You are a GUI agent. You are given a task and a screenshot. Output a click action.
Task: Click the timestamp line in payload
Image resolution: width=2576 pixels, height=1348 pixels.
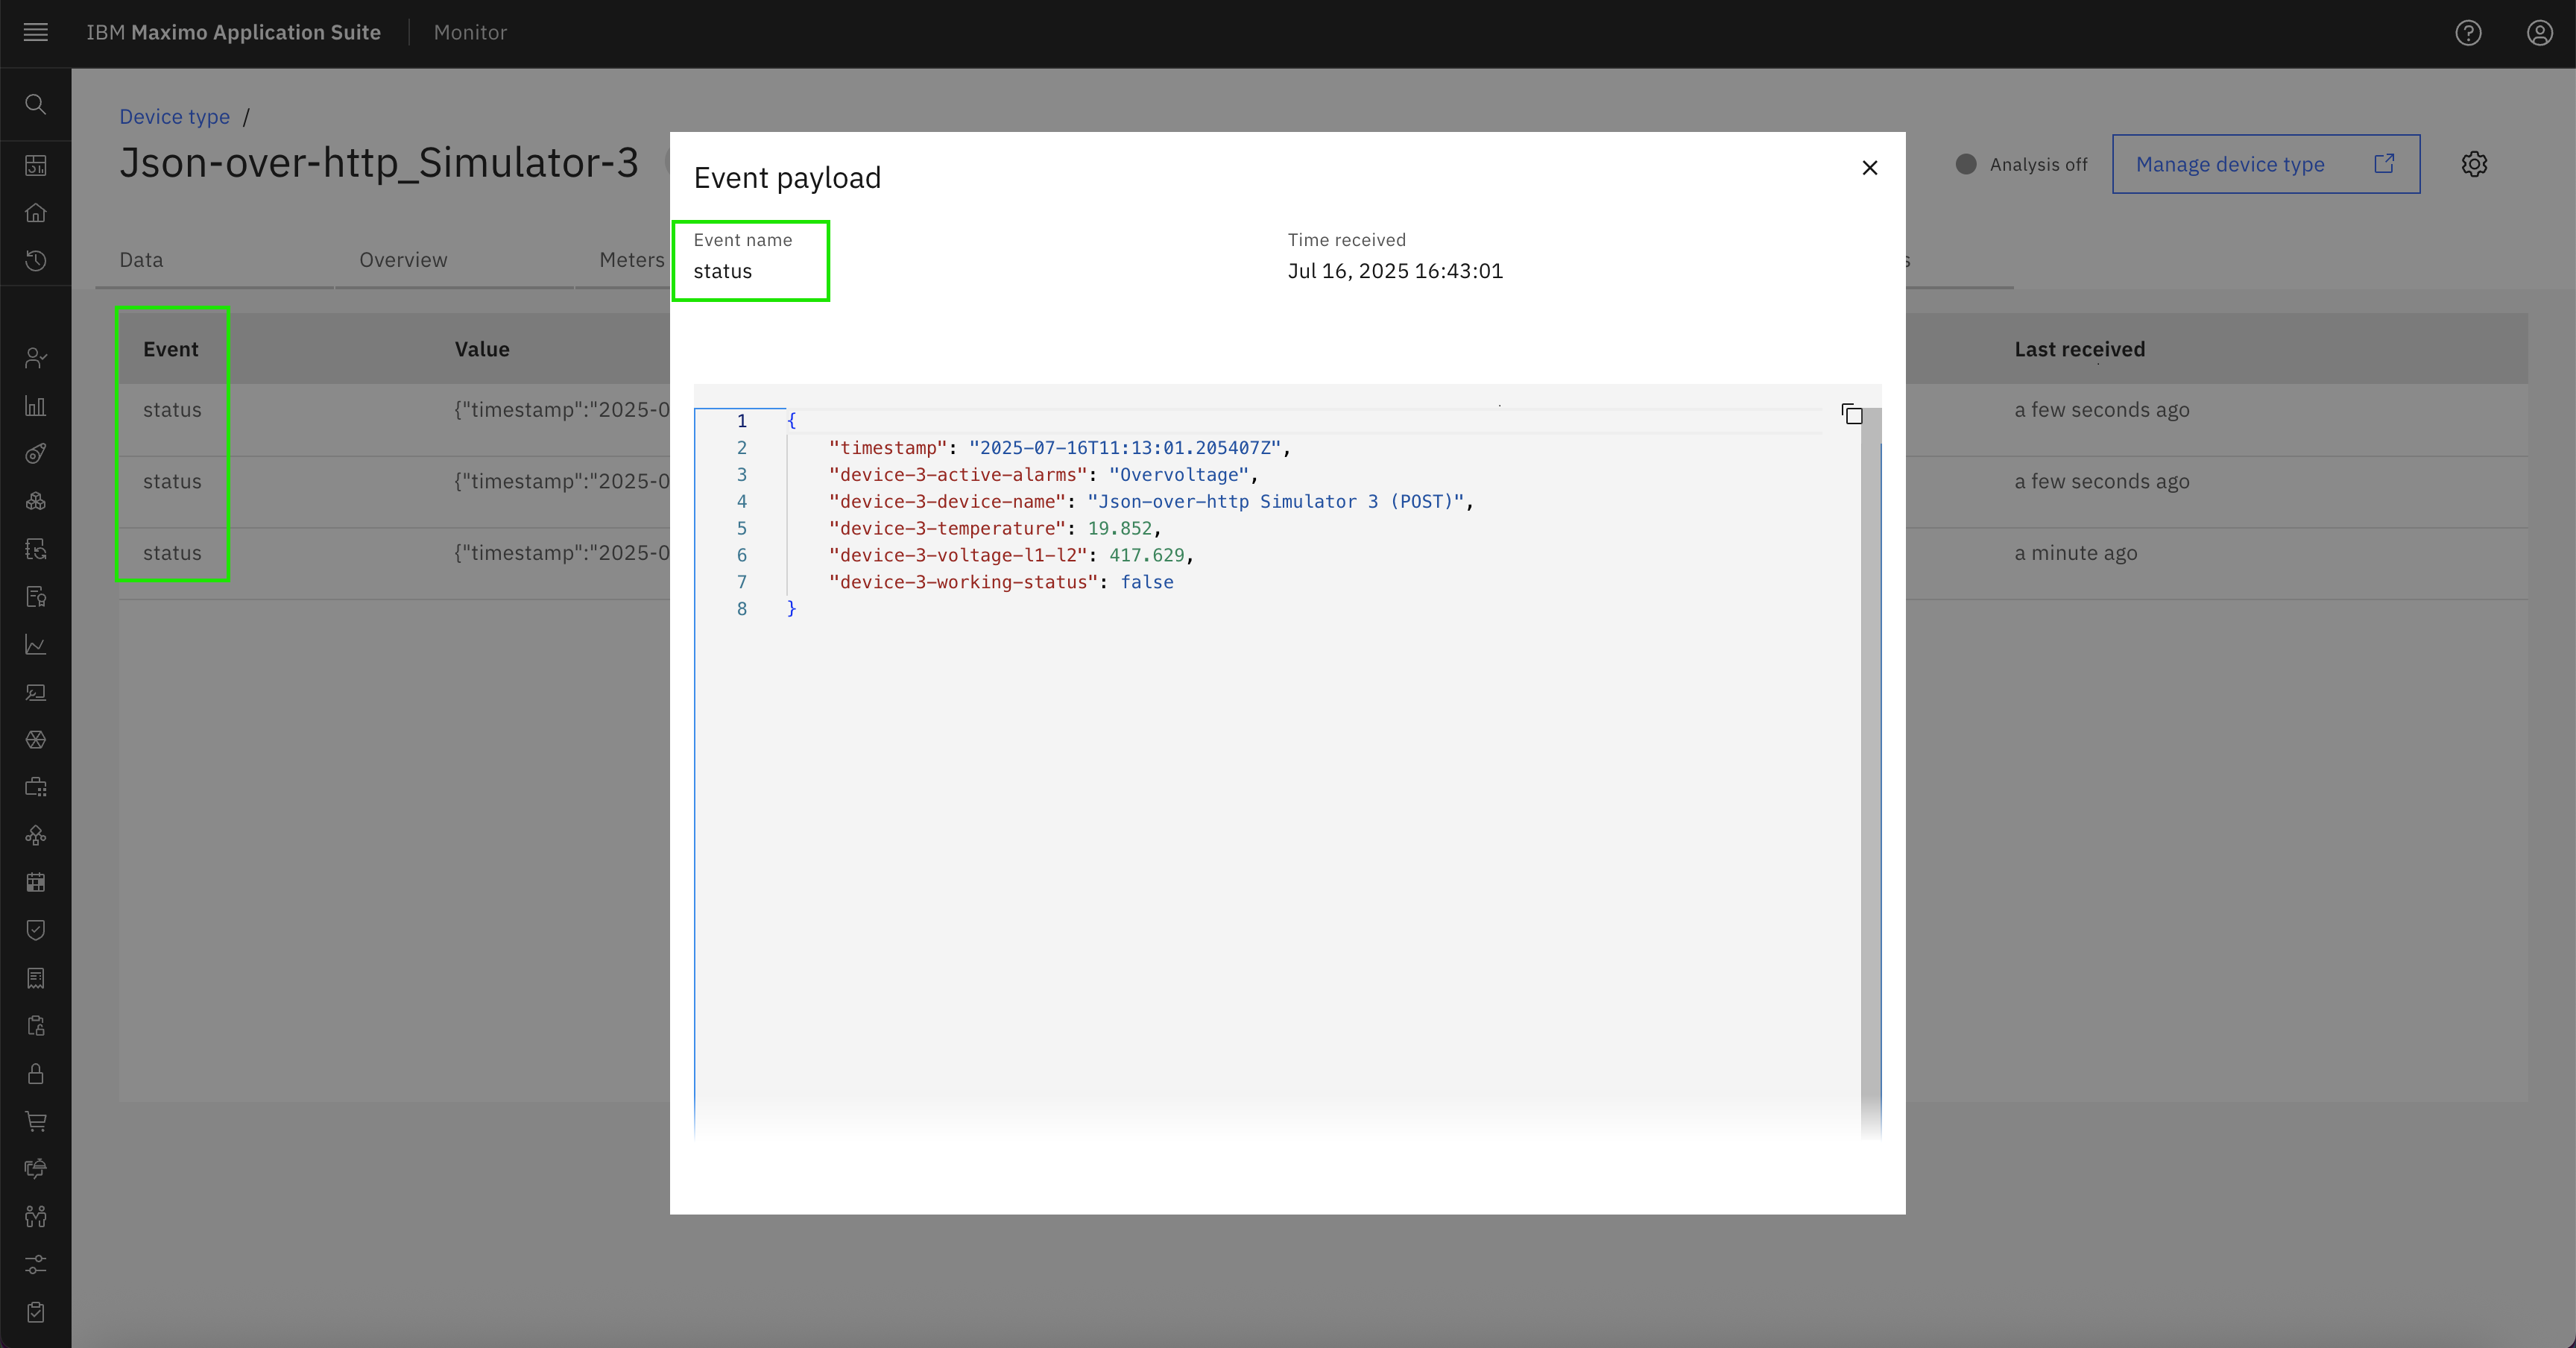click(x=1060, y=448)
